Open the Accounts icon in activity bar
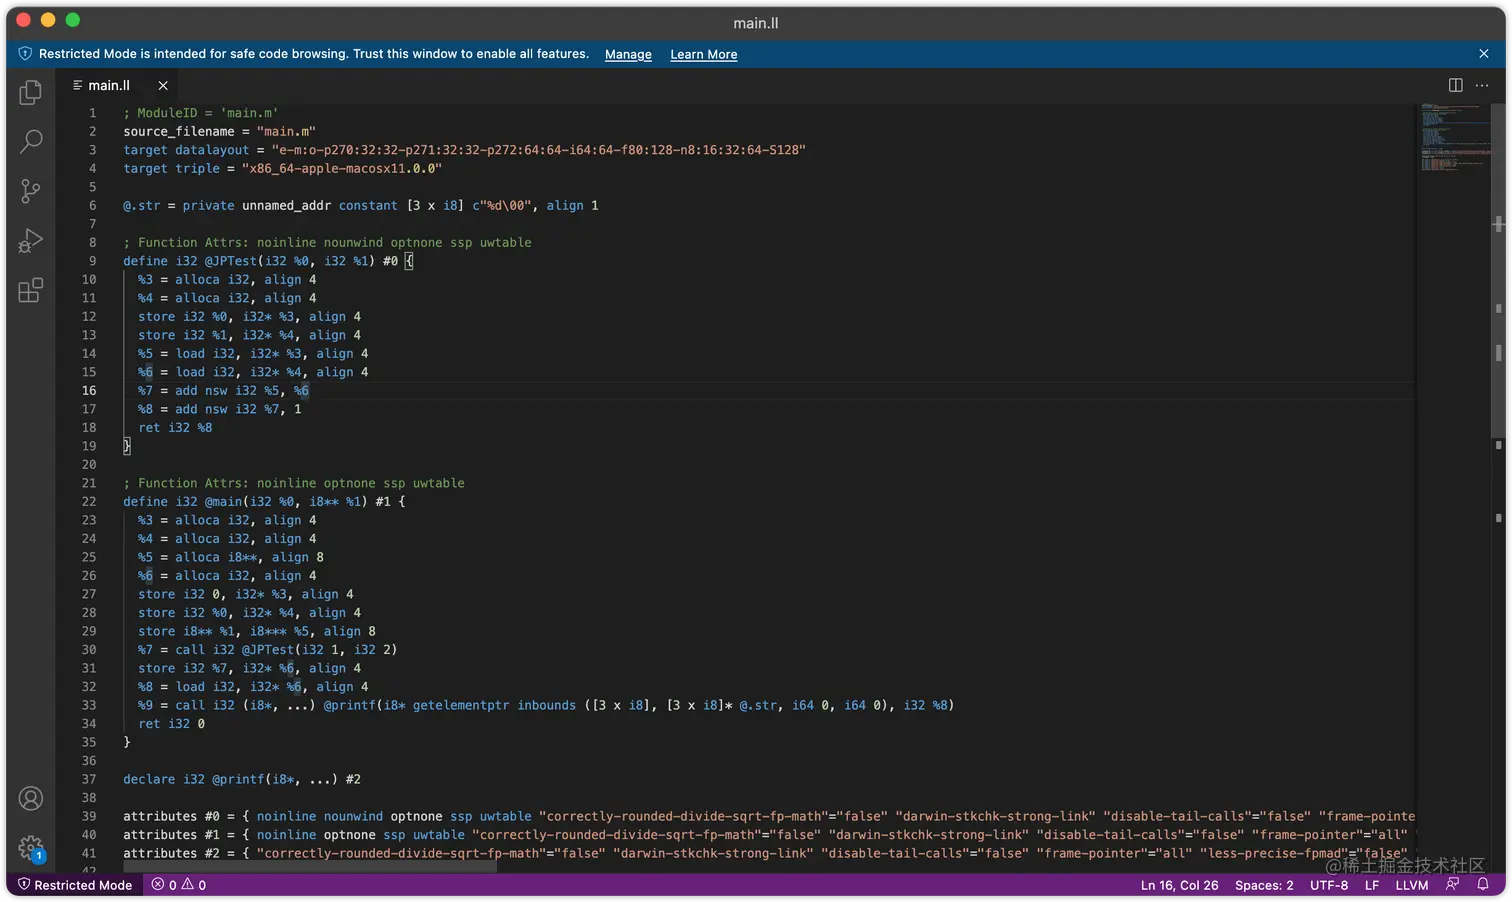The height and width of the screenshot is (902, 1512). pyautogui.click(x=31, y=798)
